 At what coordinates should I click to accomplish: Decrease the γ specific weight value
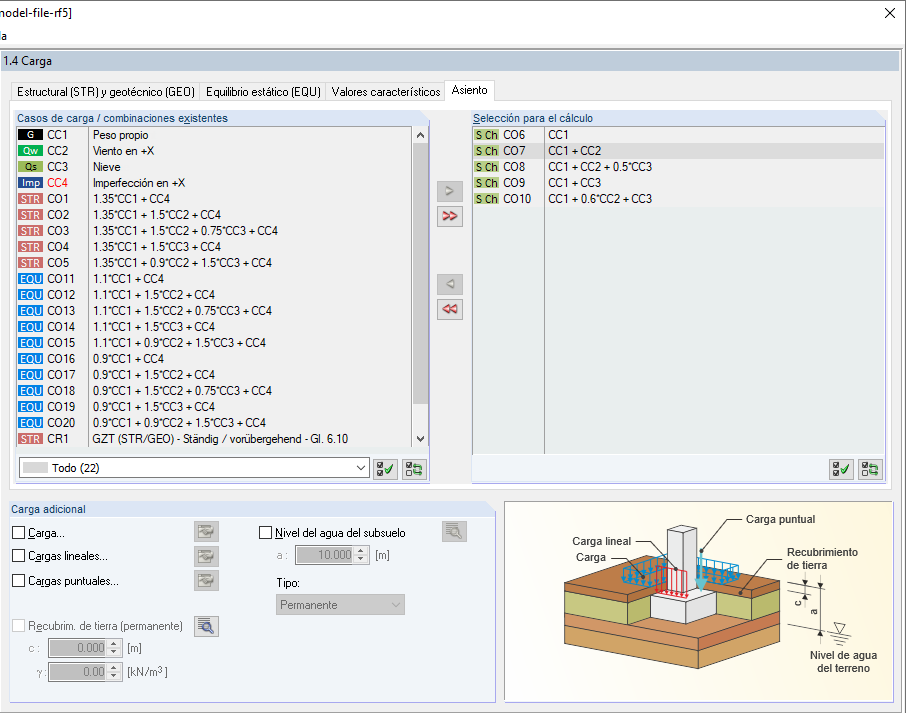point(114,676)
